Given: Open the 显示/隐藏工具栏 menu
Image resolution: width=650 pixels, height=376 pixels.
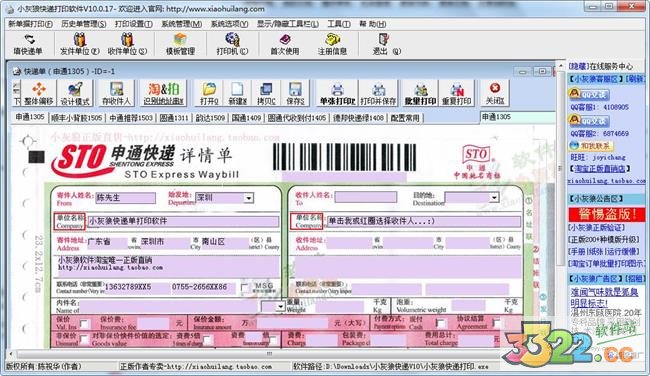Looking at the screenshot, I should pyautogui.click(x=288, y=24).
